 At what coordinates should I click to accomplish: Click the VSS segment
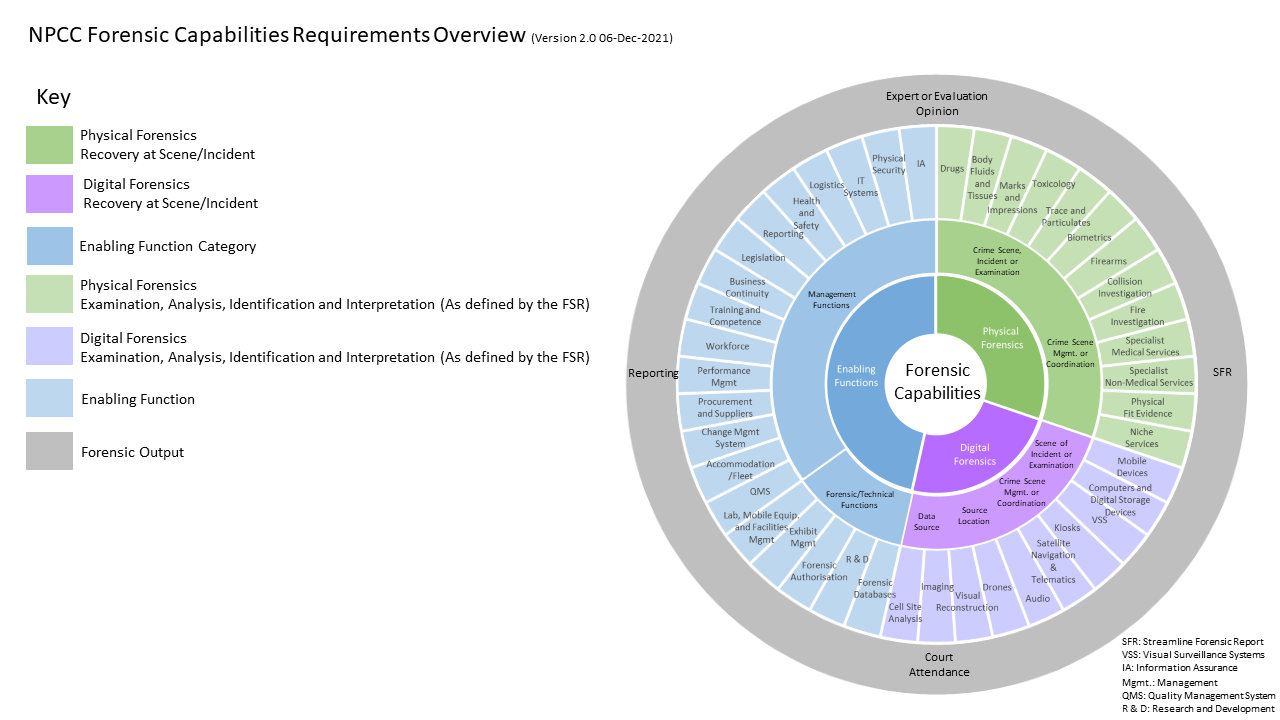point(1099,520)
